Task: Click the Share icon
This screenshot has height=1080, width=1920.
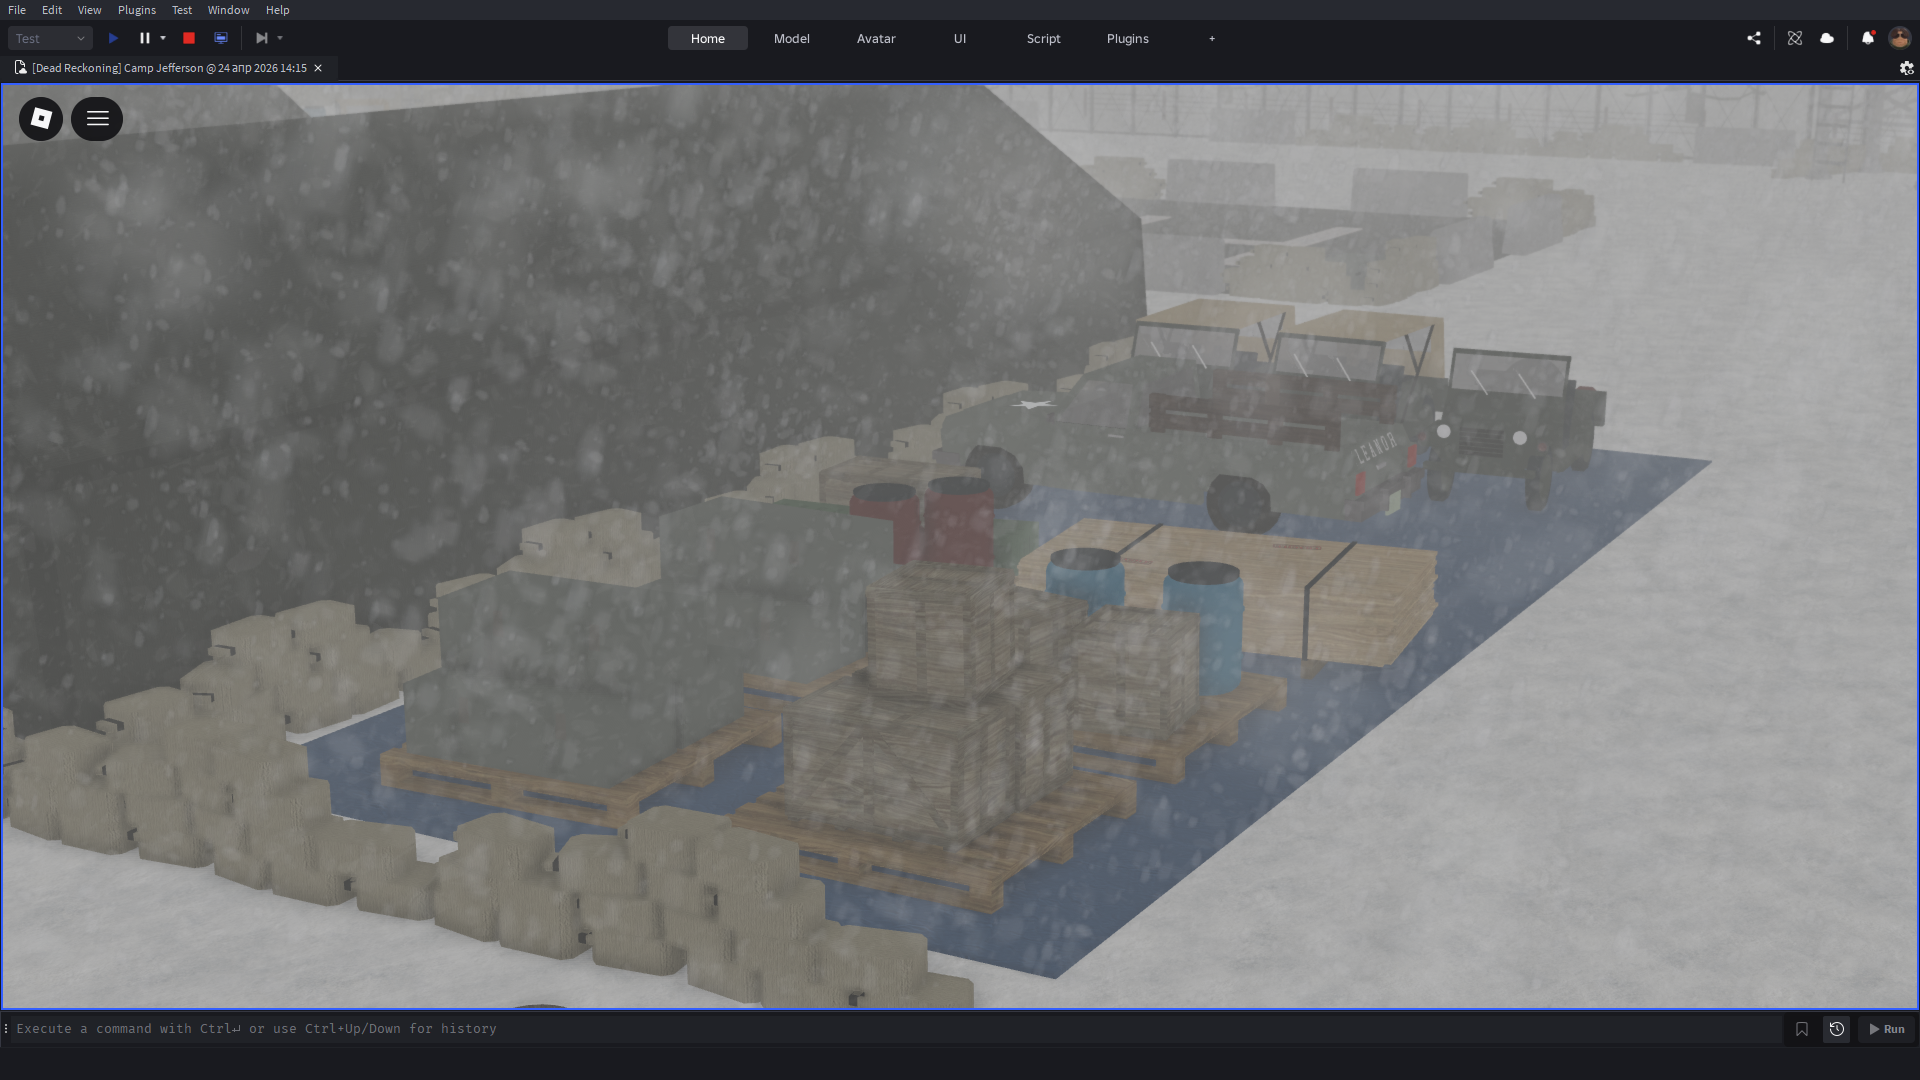Action: pyautogui.click(x=1754, y=38)
